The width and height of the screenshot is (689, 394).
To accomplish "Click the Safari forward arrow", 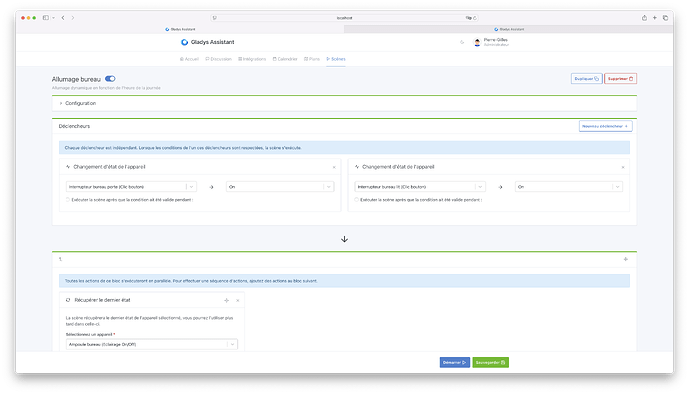I will click(73, 18).
